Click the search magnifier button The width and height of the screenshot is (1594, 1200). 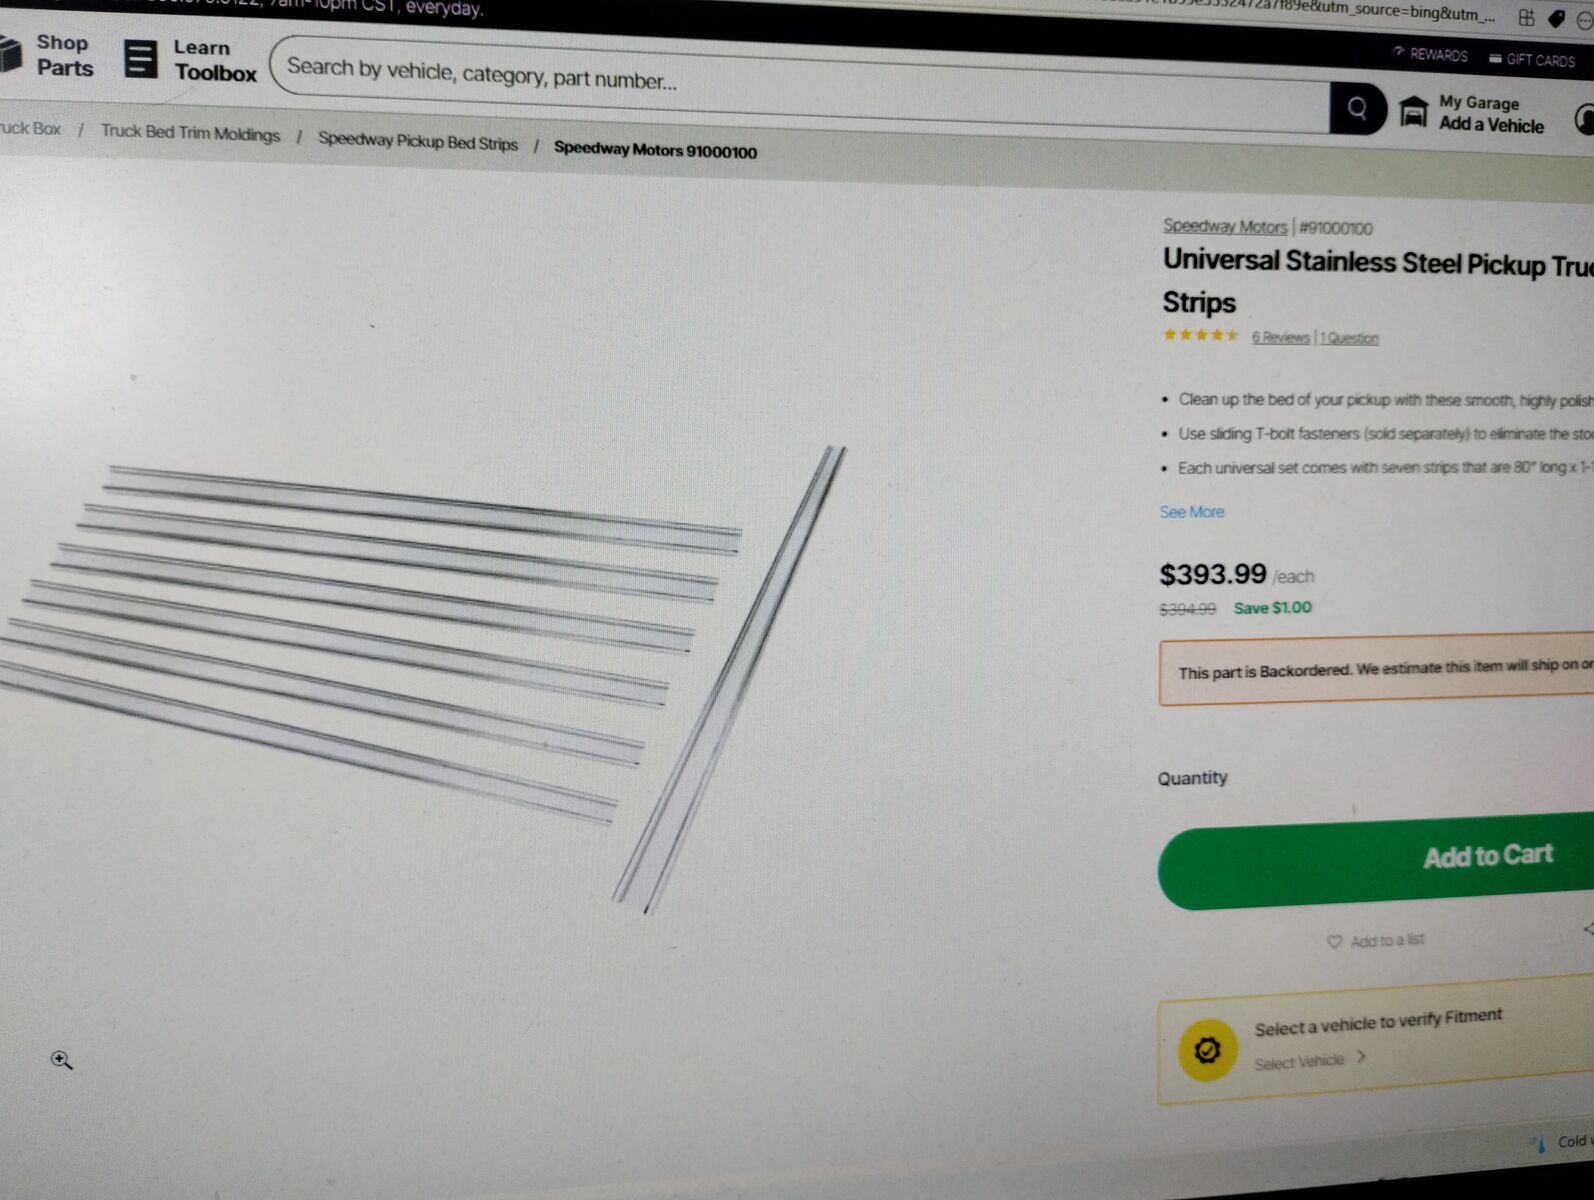(x=1357, y=108)
